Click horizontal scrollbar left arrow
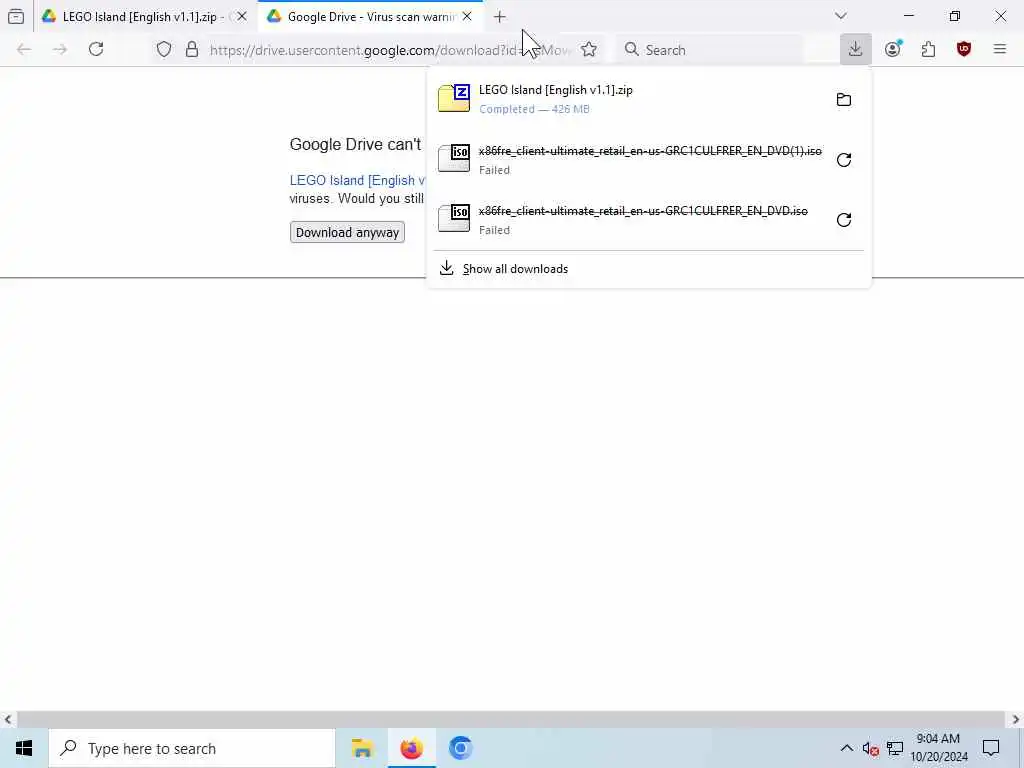Viewport: 1024px width, 768px height. [x=7, y=720]
